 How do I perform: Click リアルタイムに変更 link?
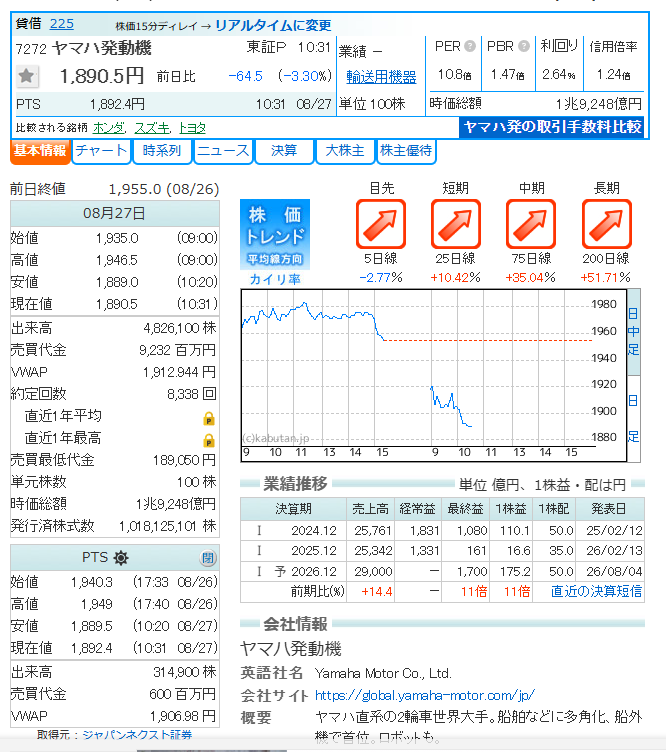pyautogui.click(x=273, y=25)
